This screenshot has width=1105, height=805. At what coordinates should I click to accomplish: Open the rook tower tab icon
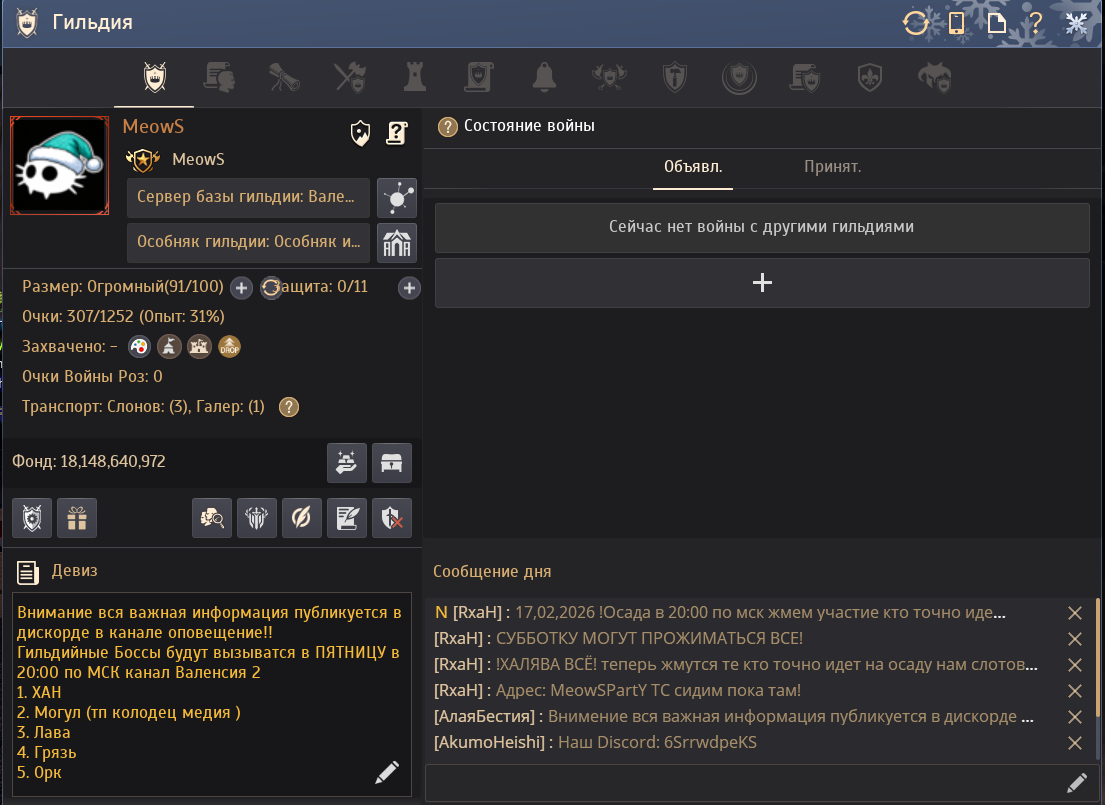point(414,77)
